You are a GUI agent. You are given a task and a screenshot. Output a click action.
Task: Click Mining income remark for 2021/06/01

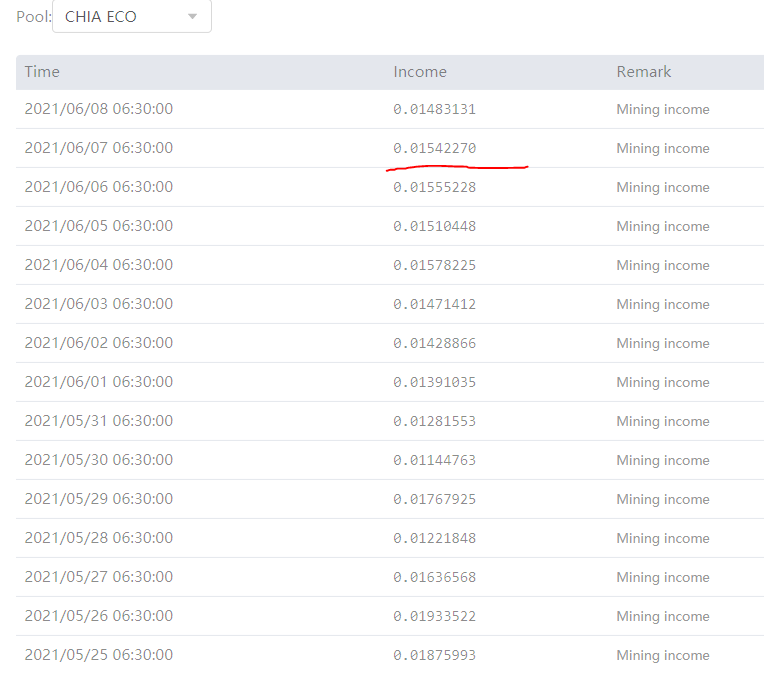tap(663, 382)
